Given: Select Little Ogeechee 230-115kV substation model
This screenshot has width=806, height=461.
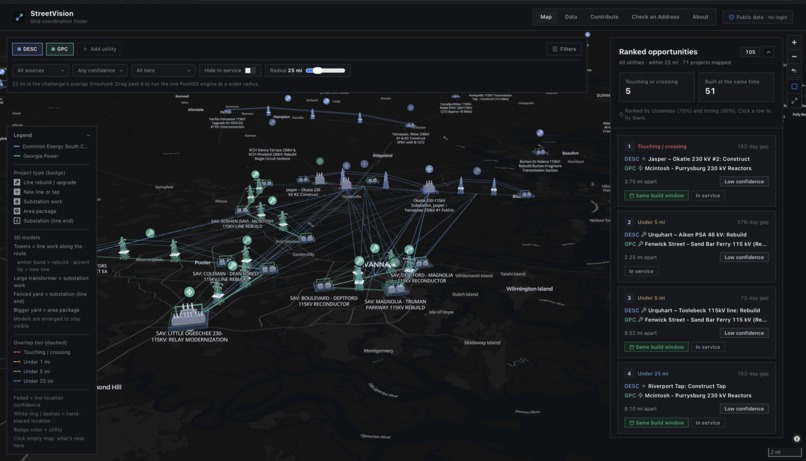Looking at the screenshot, I should pyautogui.click(x=189, y=315).
